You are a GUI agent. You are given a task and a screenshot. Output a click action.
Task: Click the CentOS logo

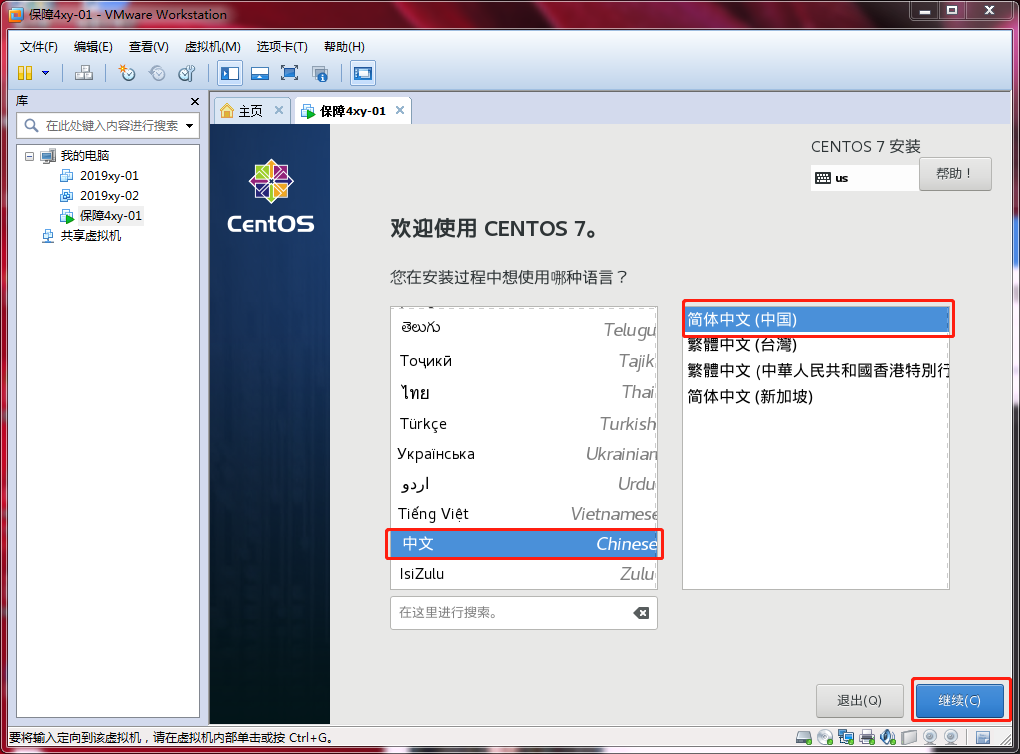[271, 197]
